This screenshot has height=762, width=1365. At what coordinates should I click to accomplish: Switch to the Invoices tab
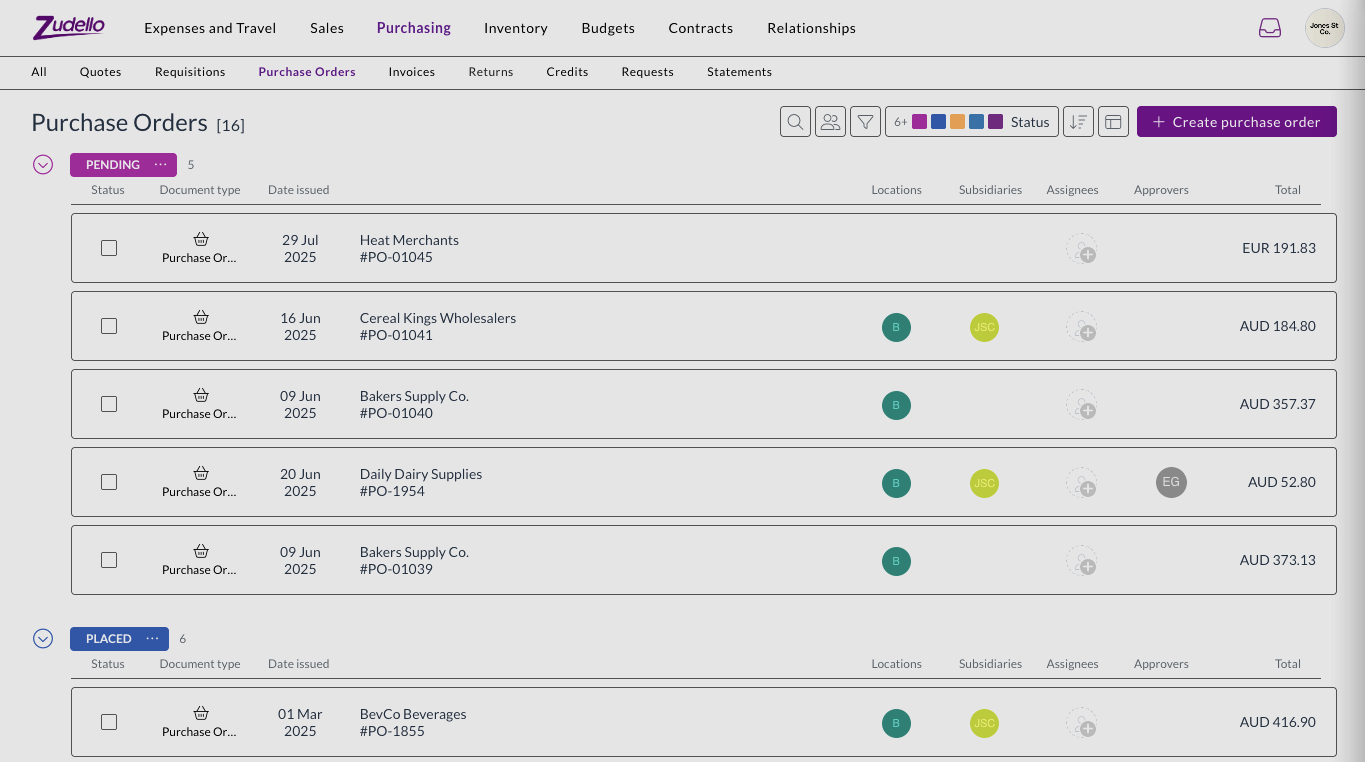(x=411, y=72)
